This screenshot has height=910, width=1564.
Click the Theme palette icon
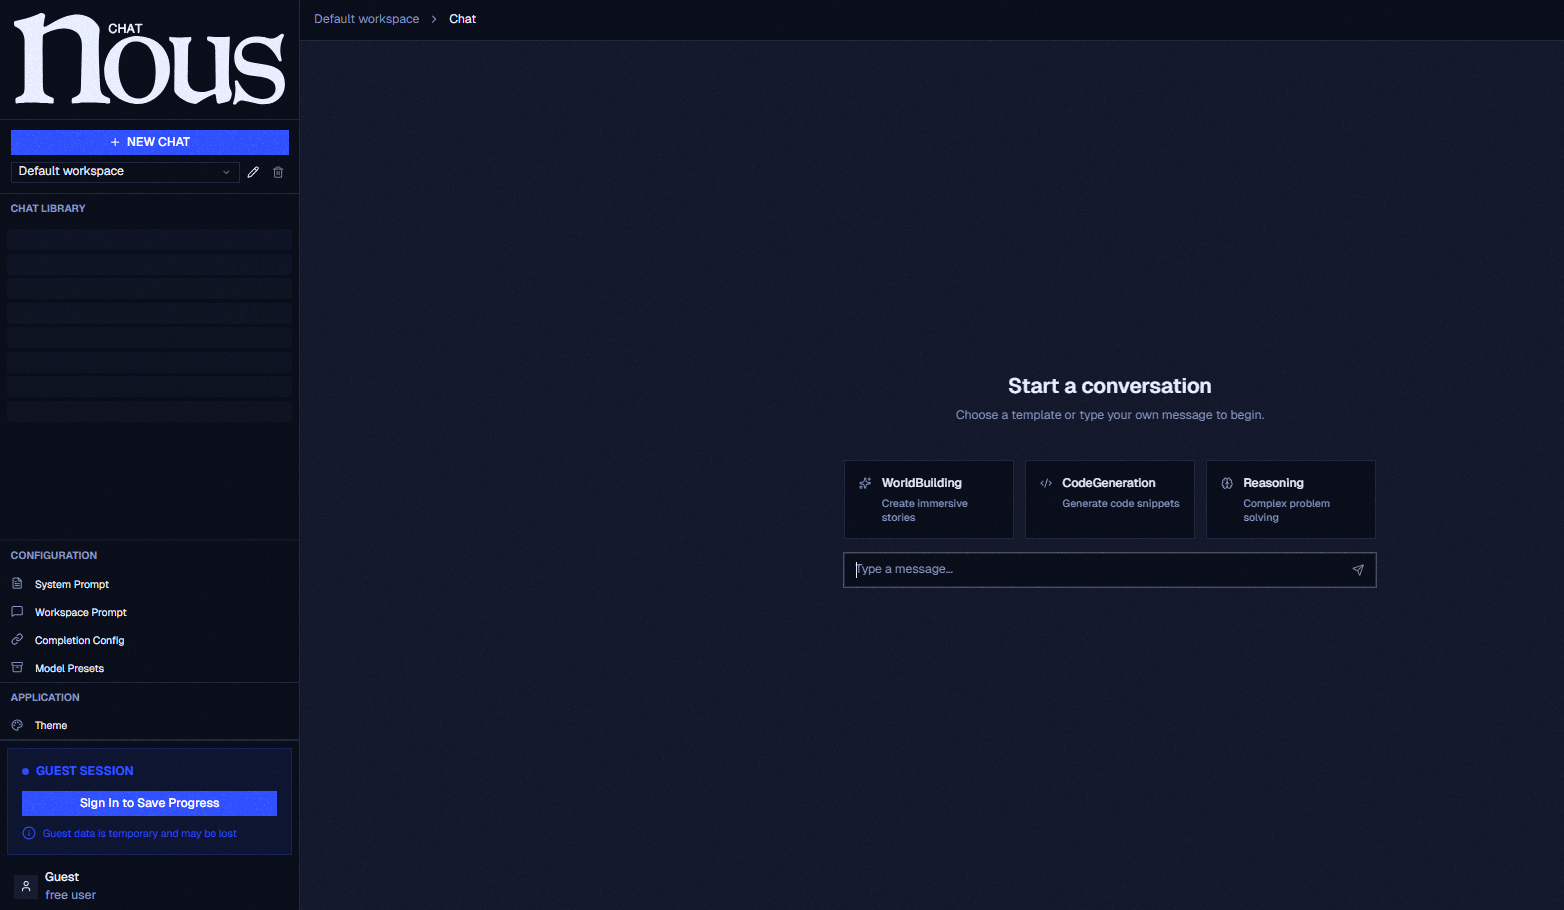(17, 725)
